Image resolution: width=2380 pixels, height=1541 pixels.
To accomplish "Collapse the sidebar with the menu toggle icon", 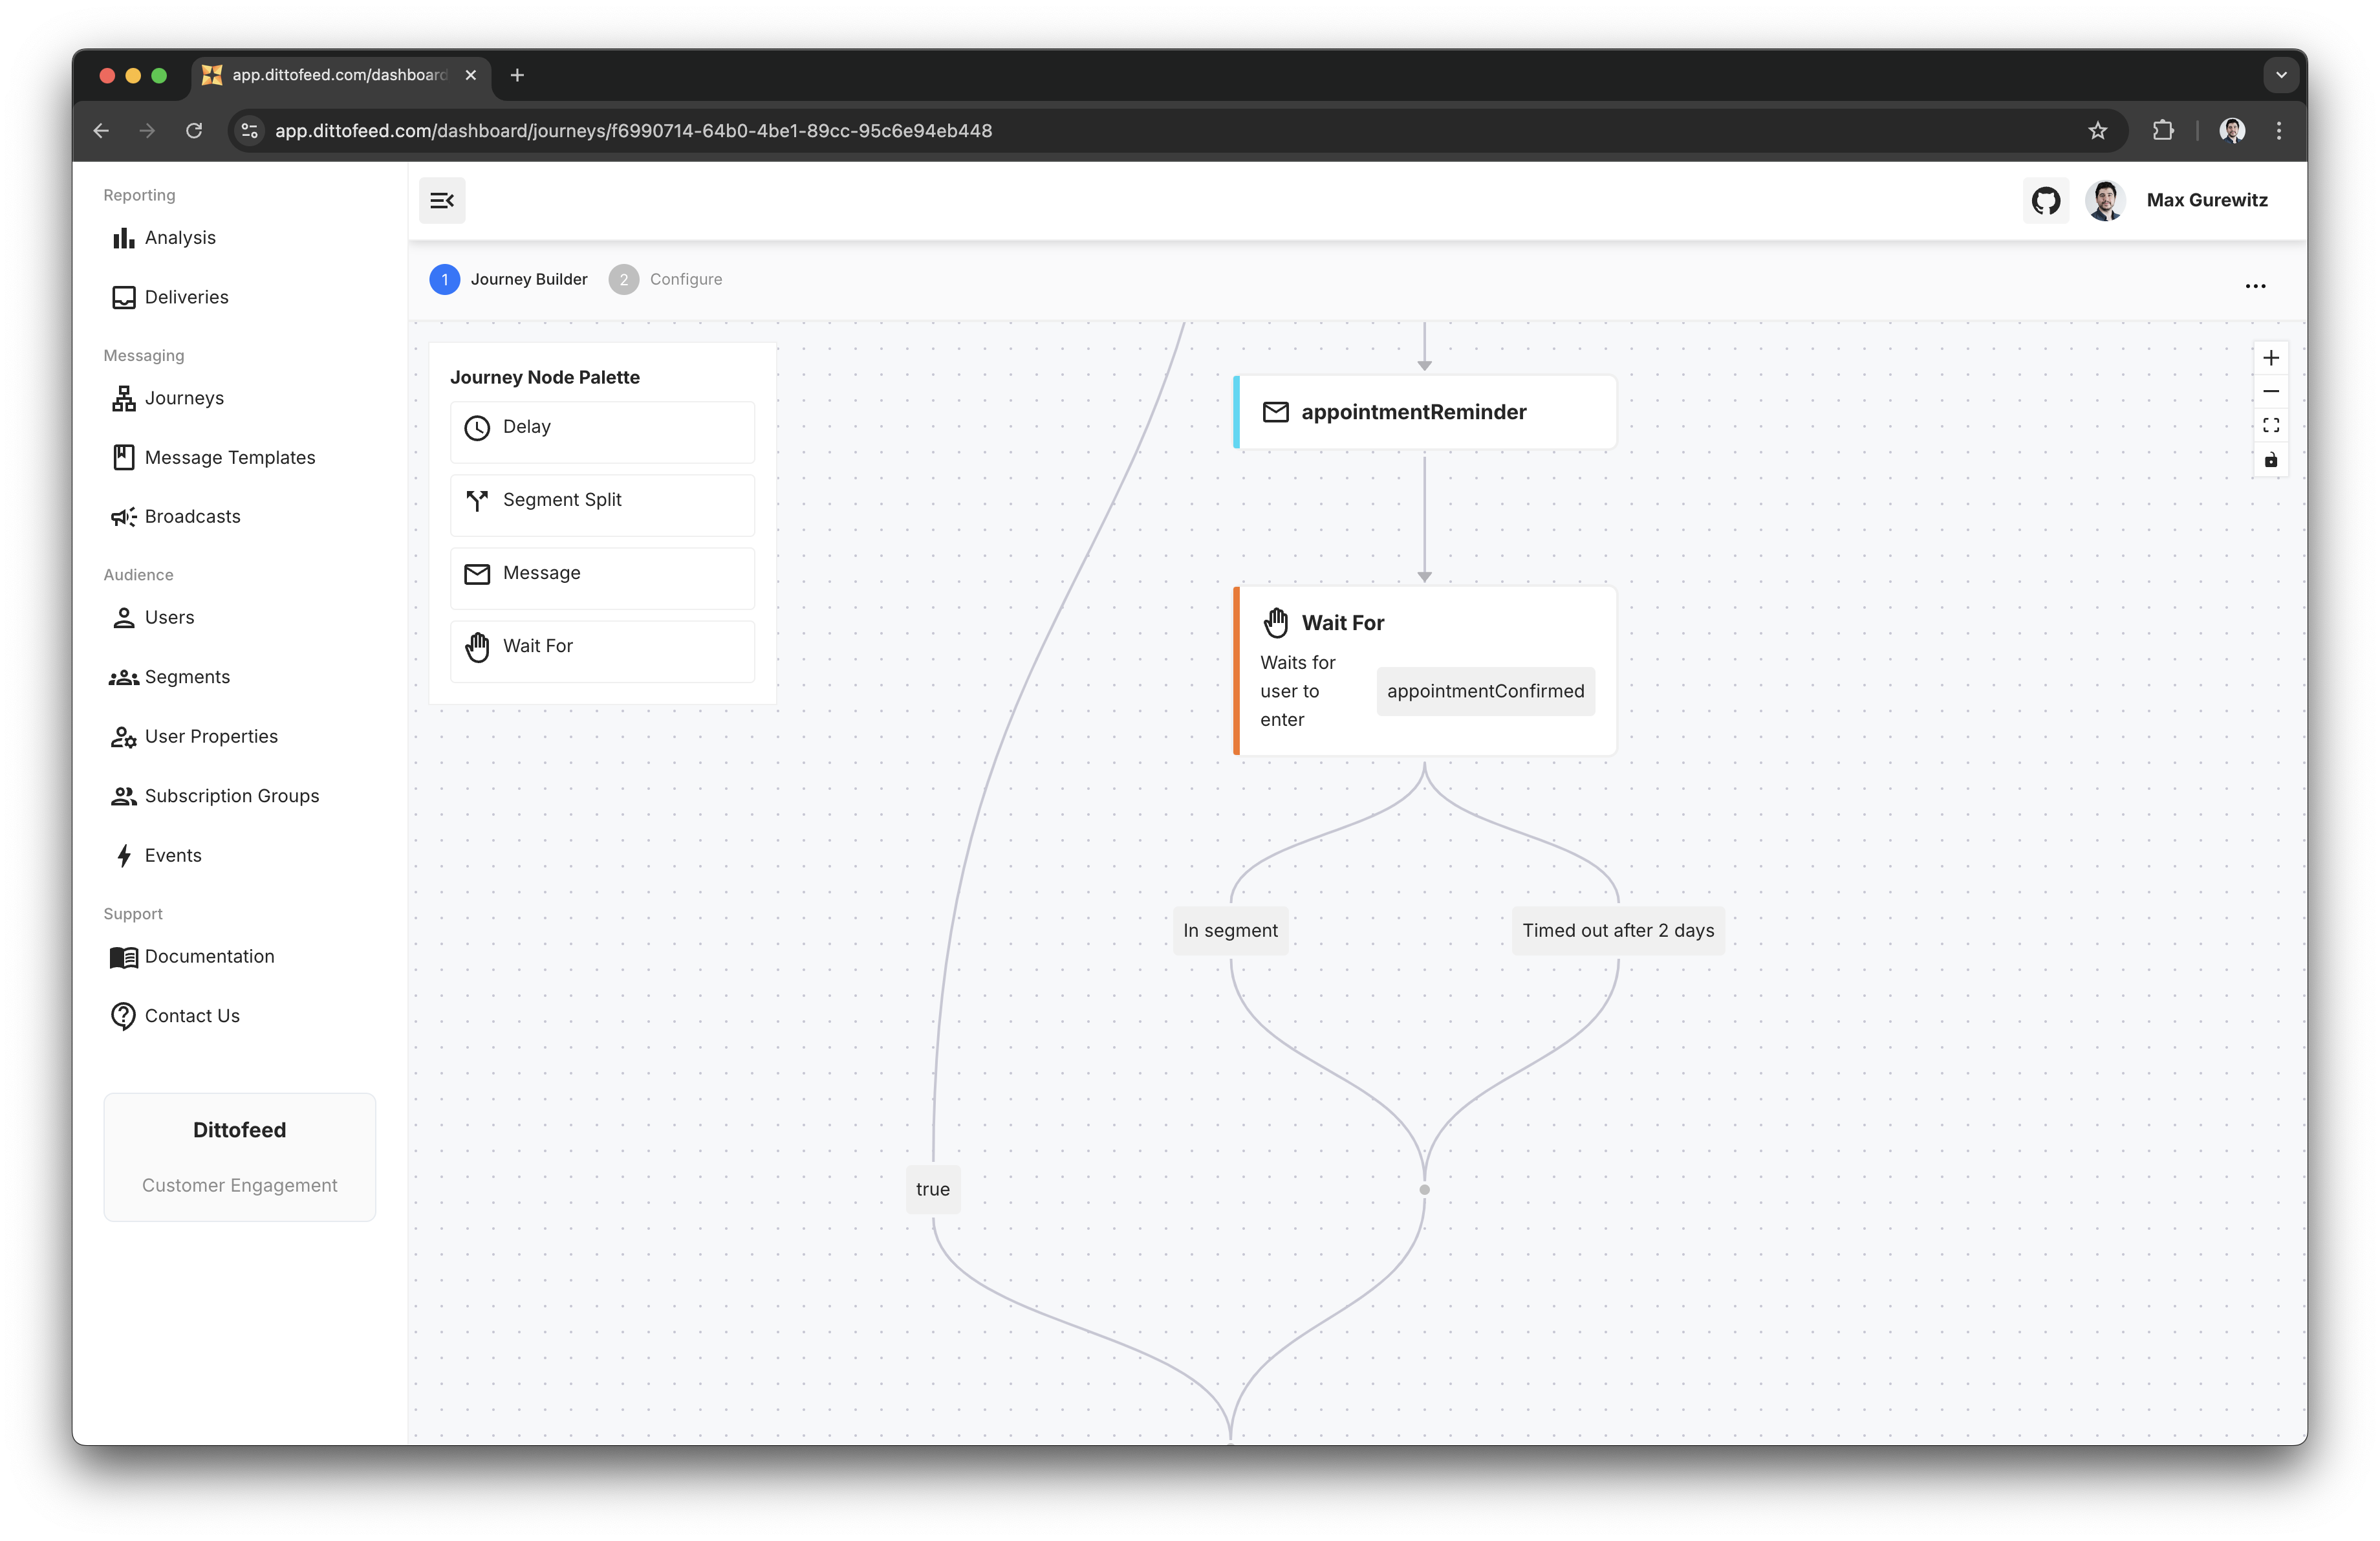I will [x=442, y=201].
